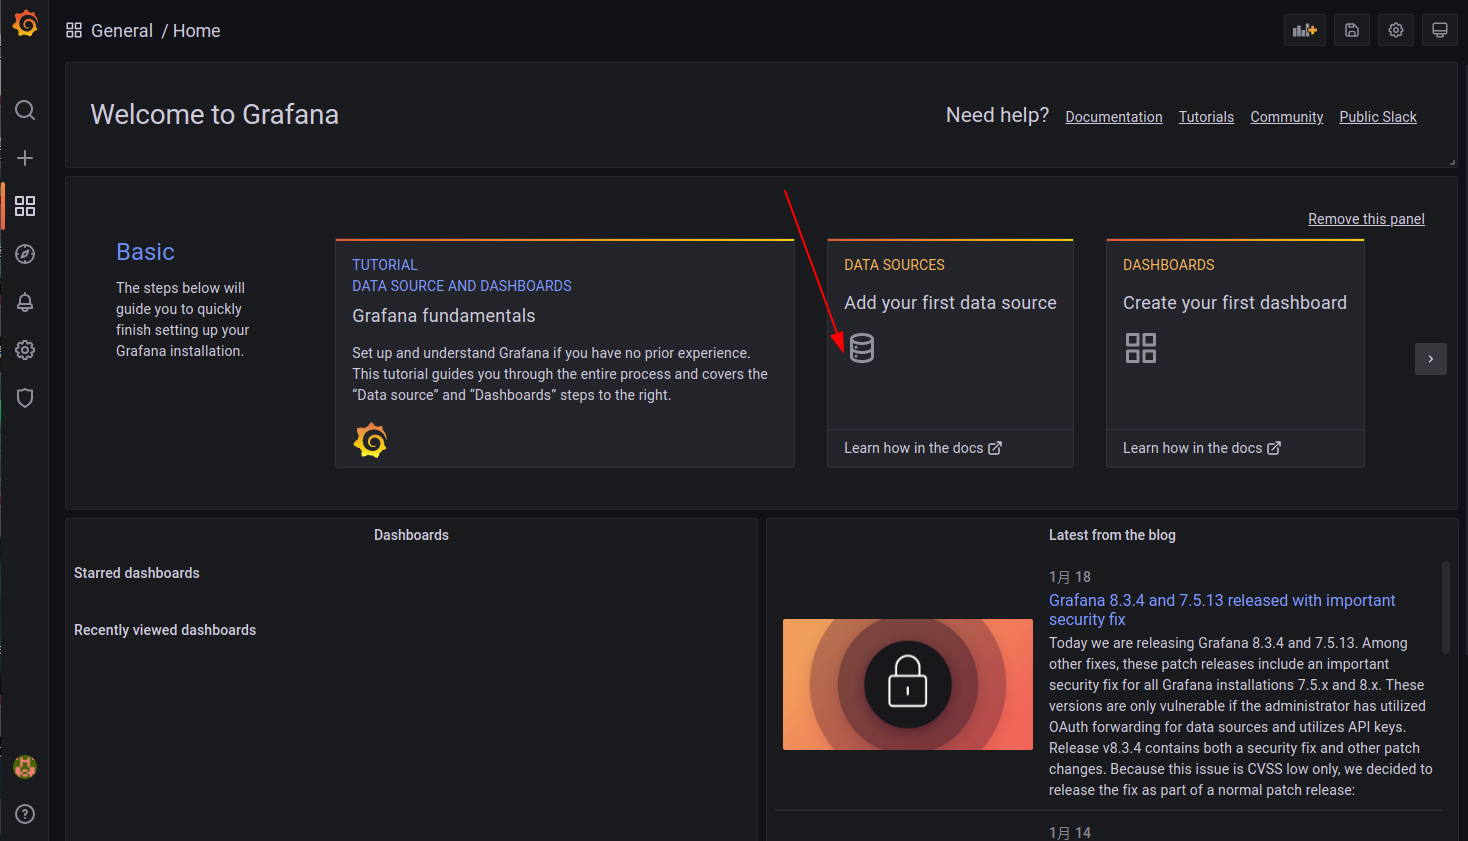
Task: Click Remove this panel
Action: [1366, 219]
